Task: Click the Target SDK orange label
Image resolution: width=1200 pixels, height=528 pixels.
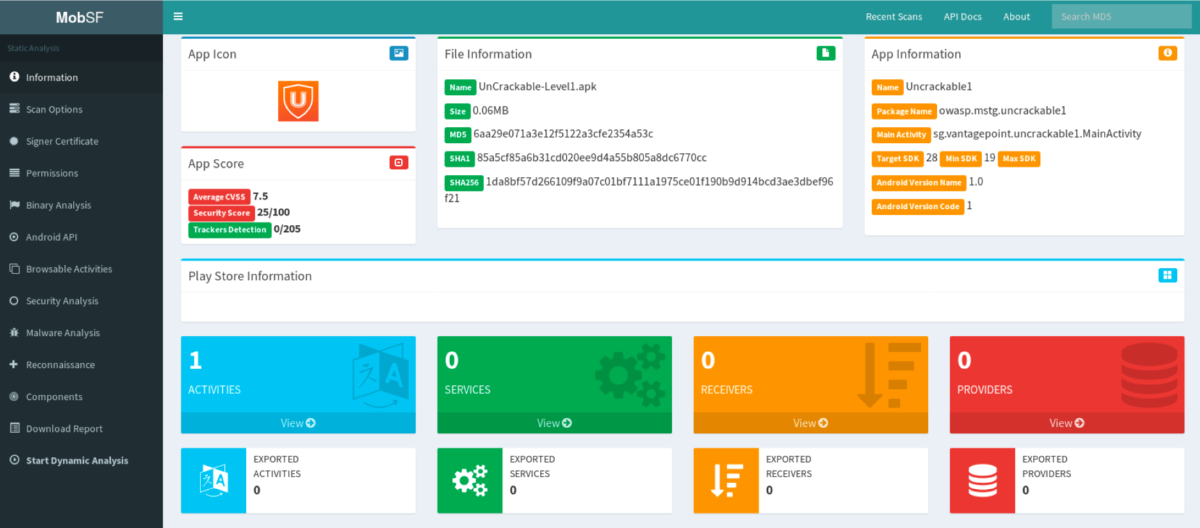Action: (x=897, y=158)
